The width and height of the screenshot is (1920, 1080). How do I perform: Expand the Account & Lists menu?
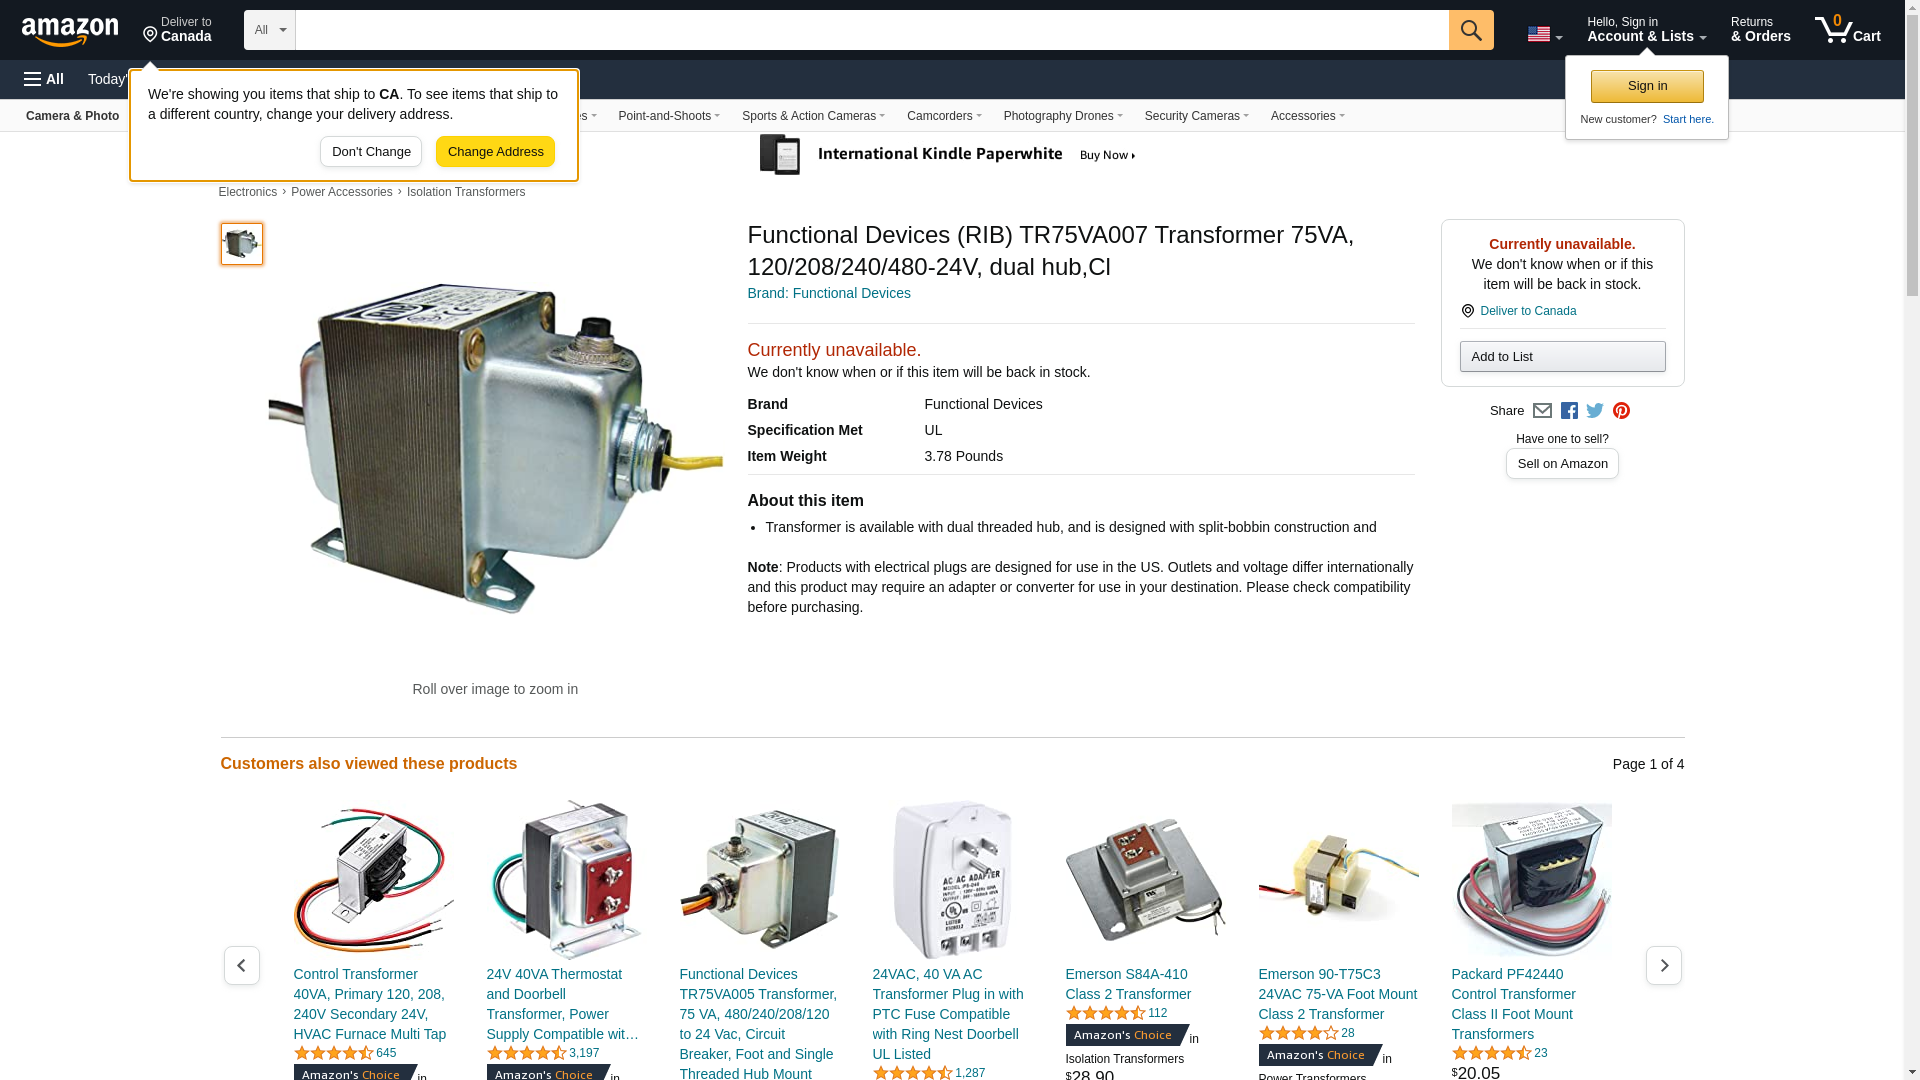(1646, 30)
